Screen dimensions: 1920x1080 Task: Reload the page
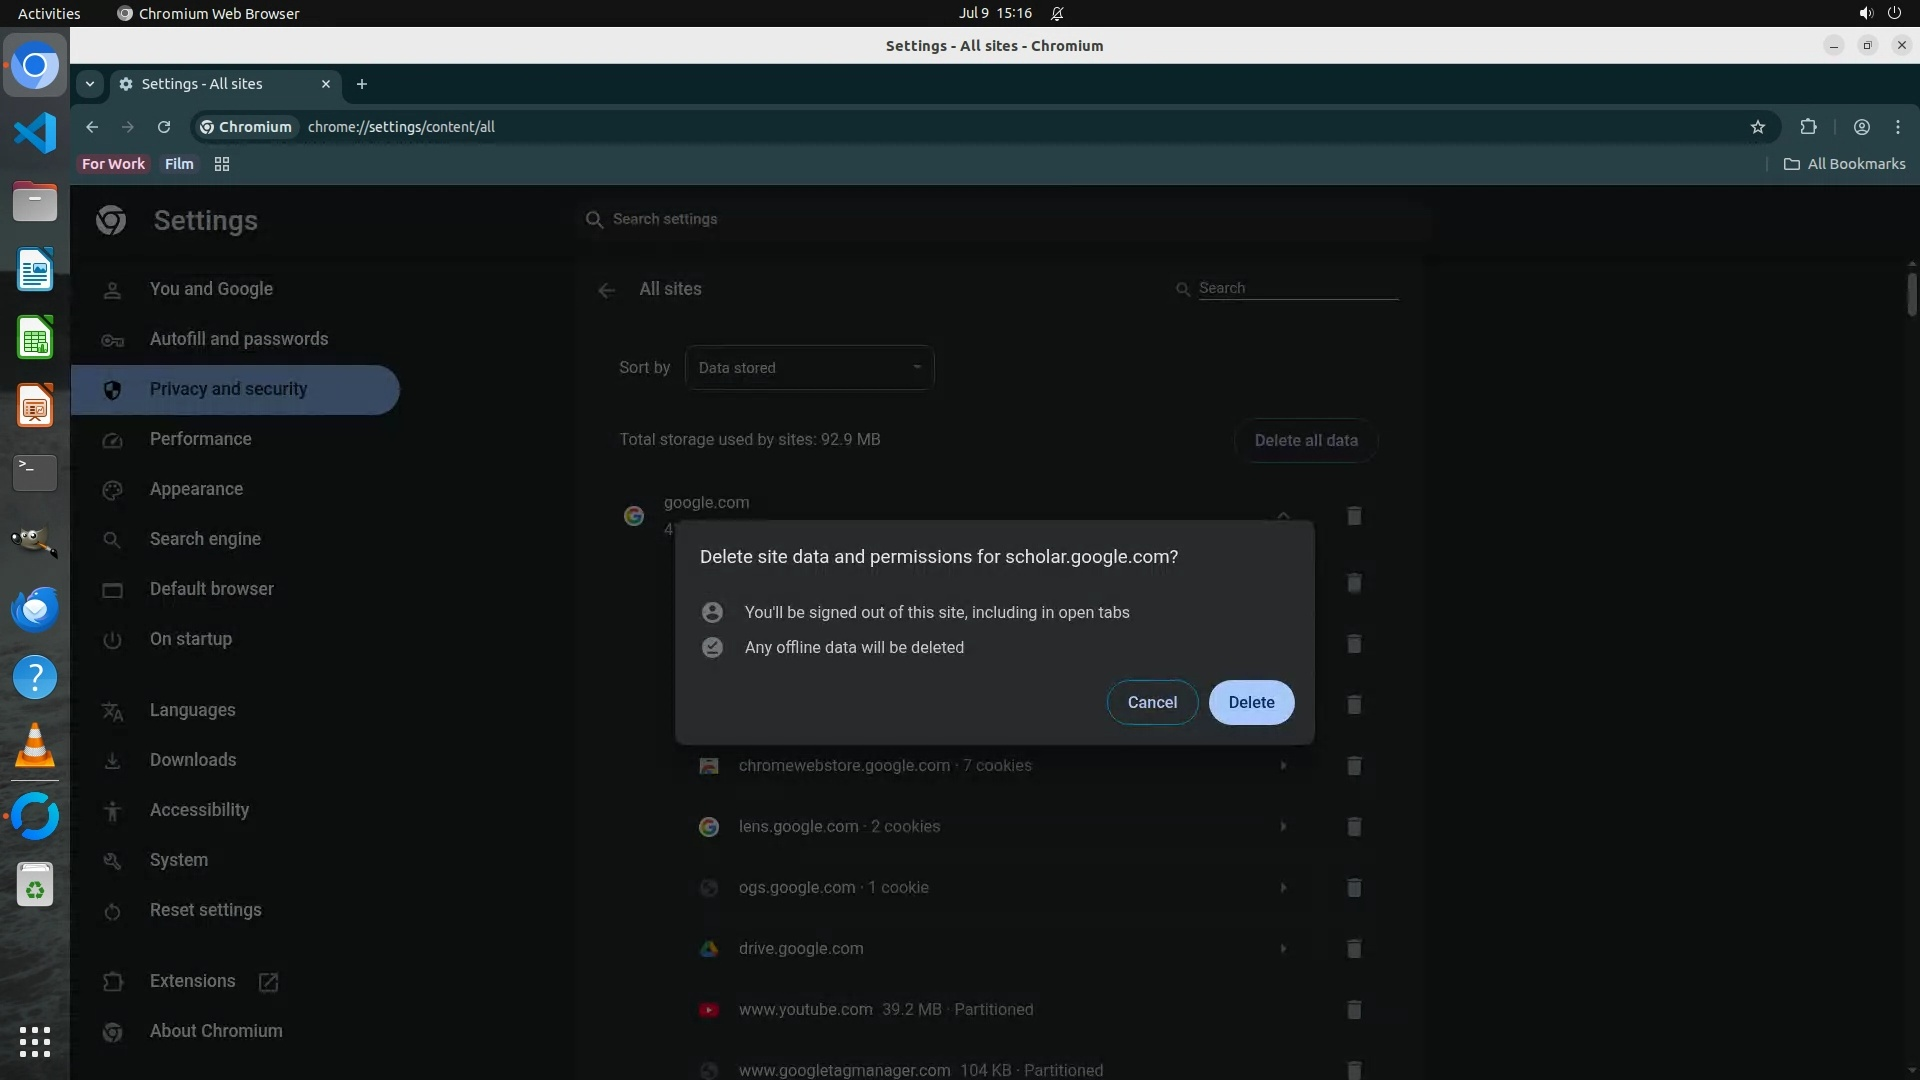point(164,127)
